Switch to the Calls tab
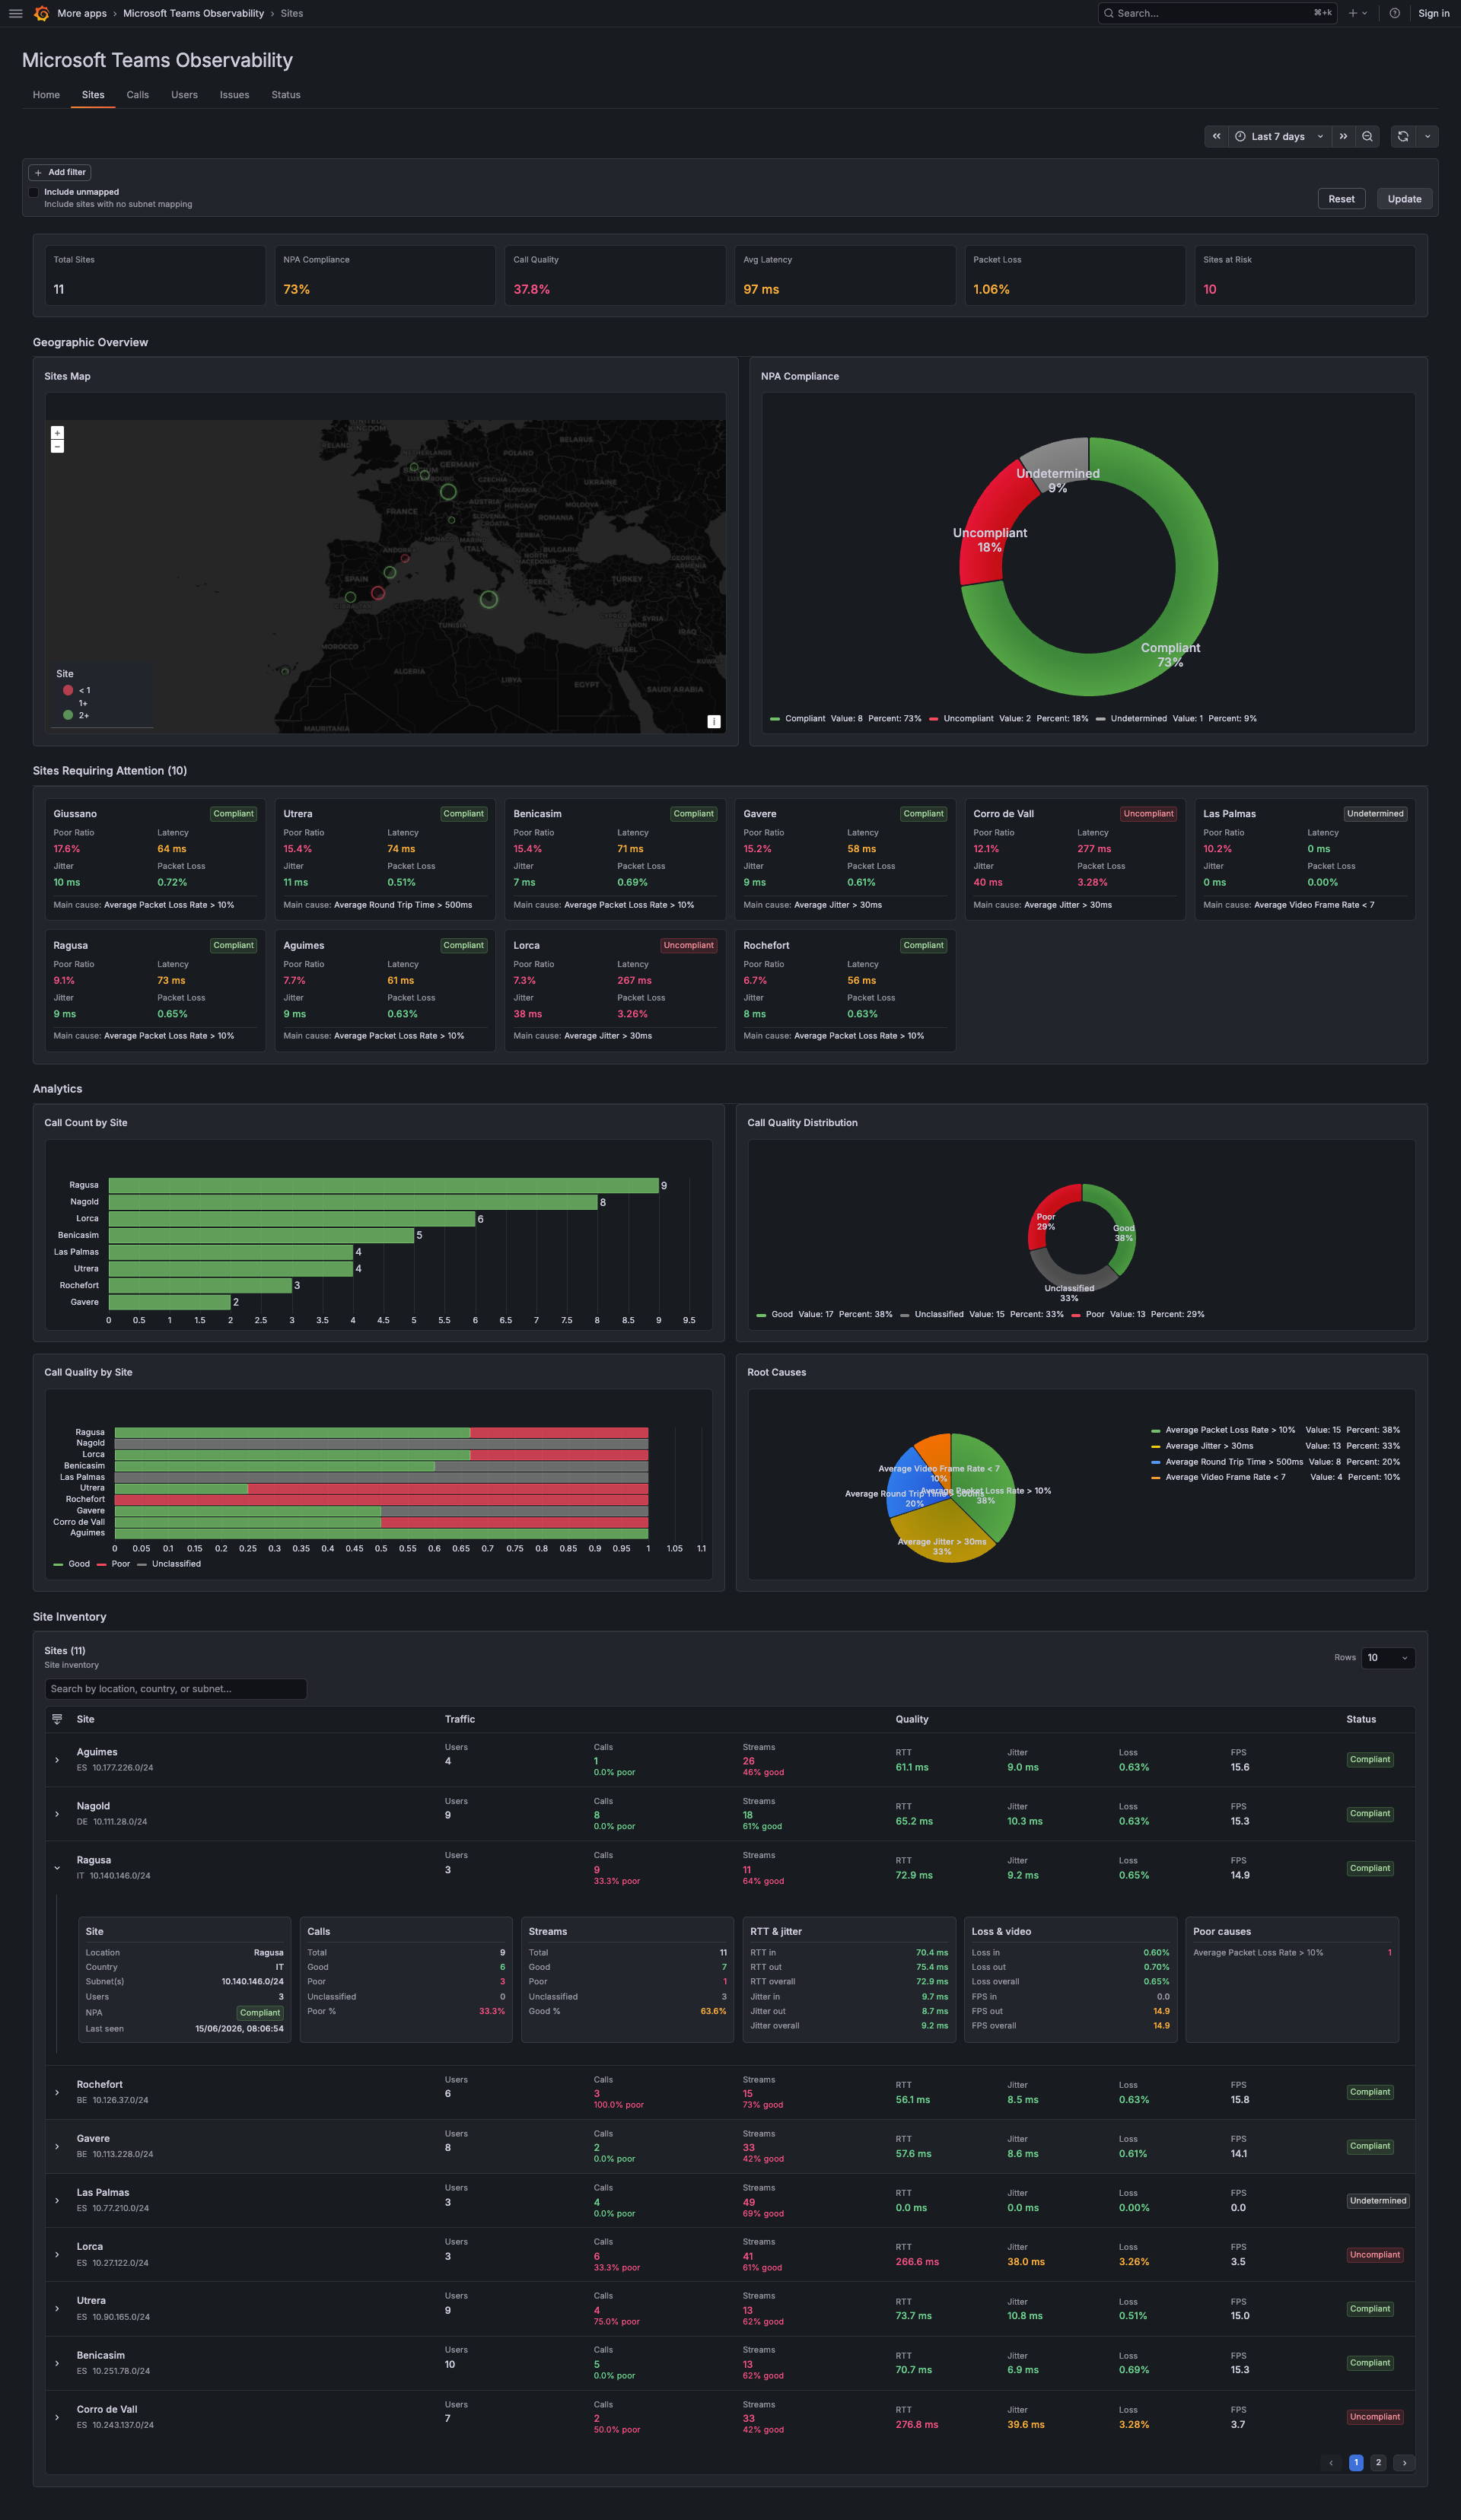This screenshot has width=1461, height=2520. [x=138, y=95]
